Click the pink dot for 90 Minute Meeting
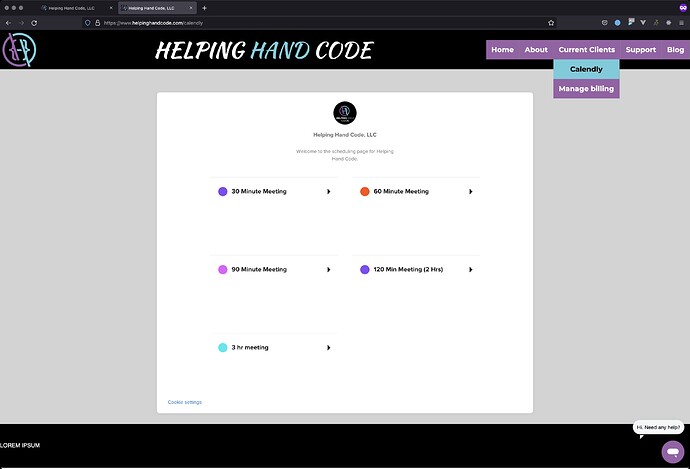The height and width of the screenshot is (469, 690). pos(223,269)
